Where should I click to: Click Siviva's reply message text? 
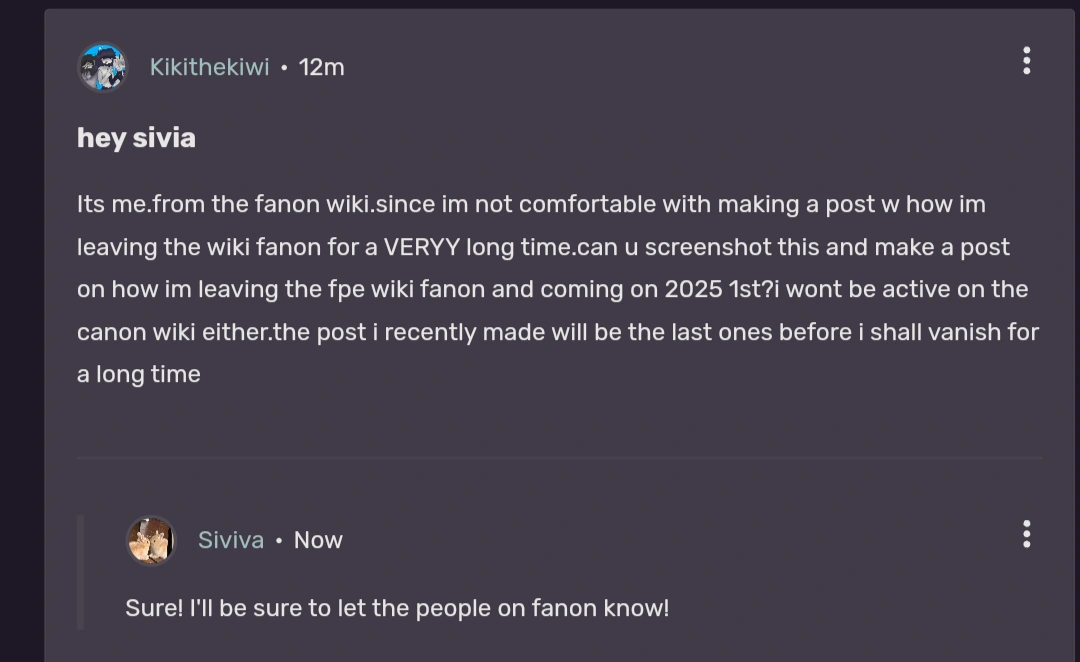tap(397, 607)
